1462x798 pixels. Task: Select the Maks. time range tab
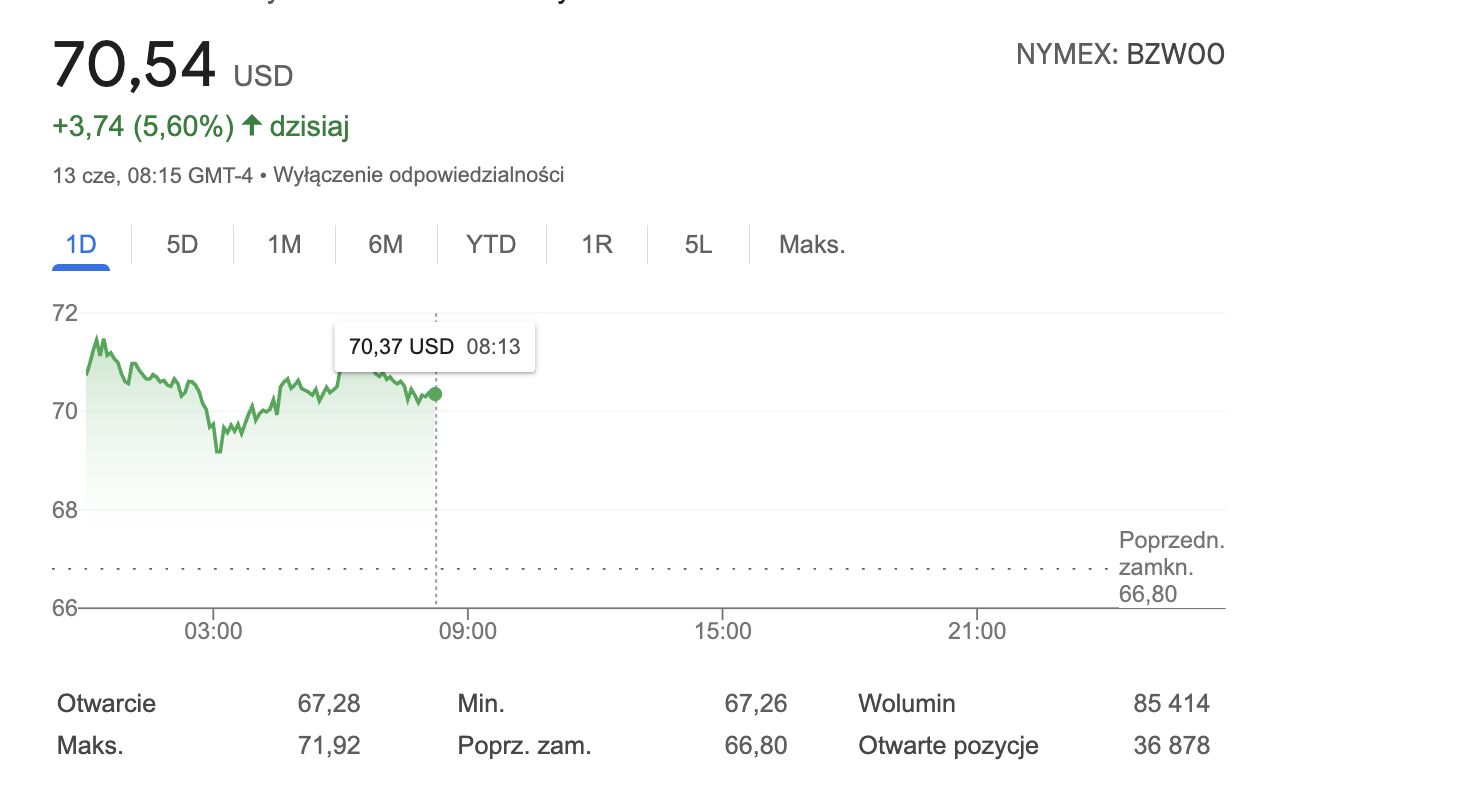(812, 245)
